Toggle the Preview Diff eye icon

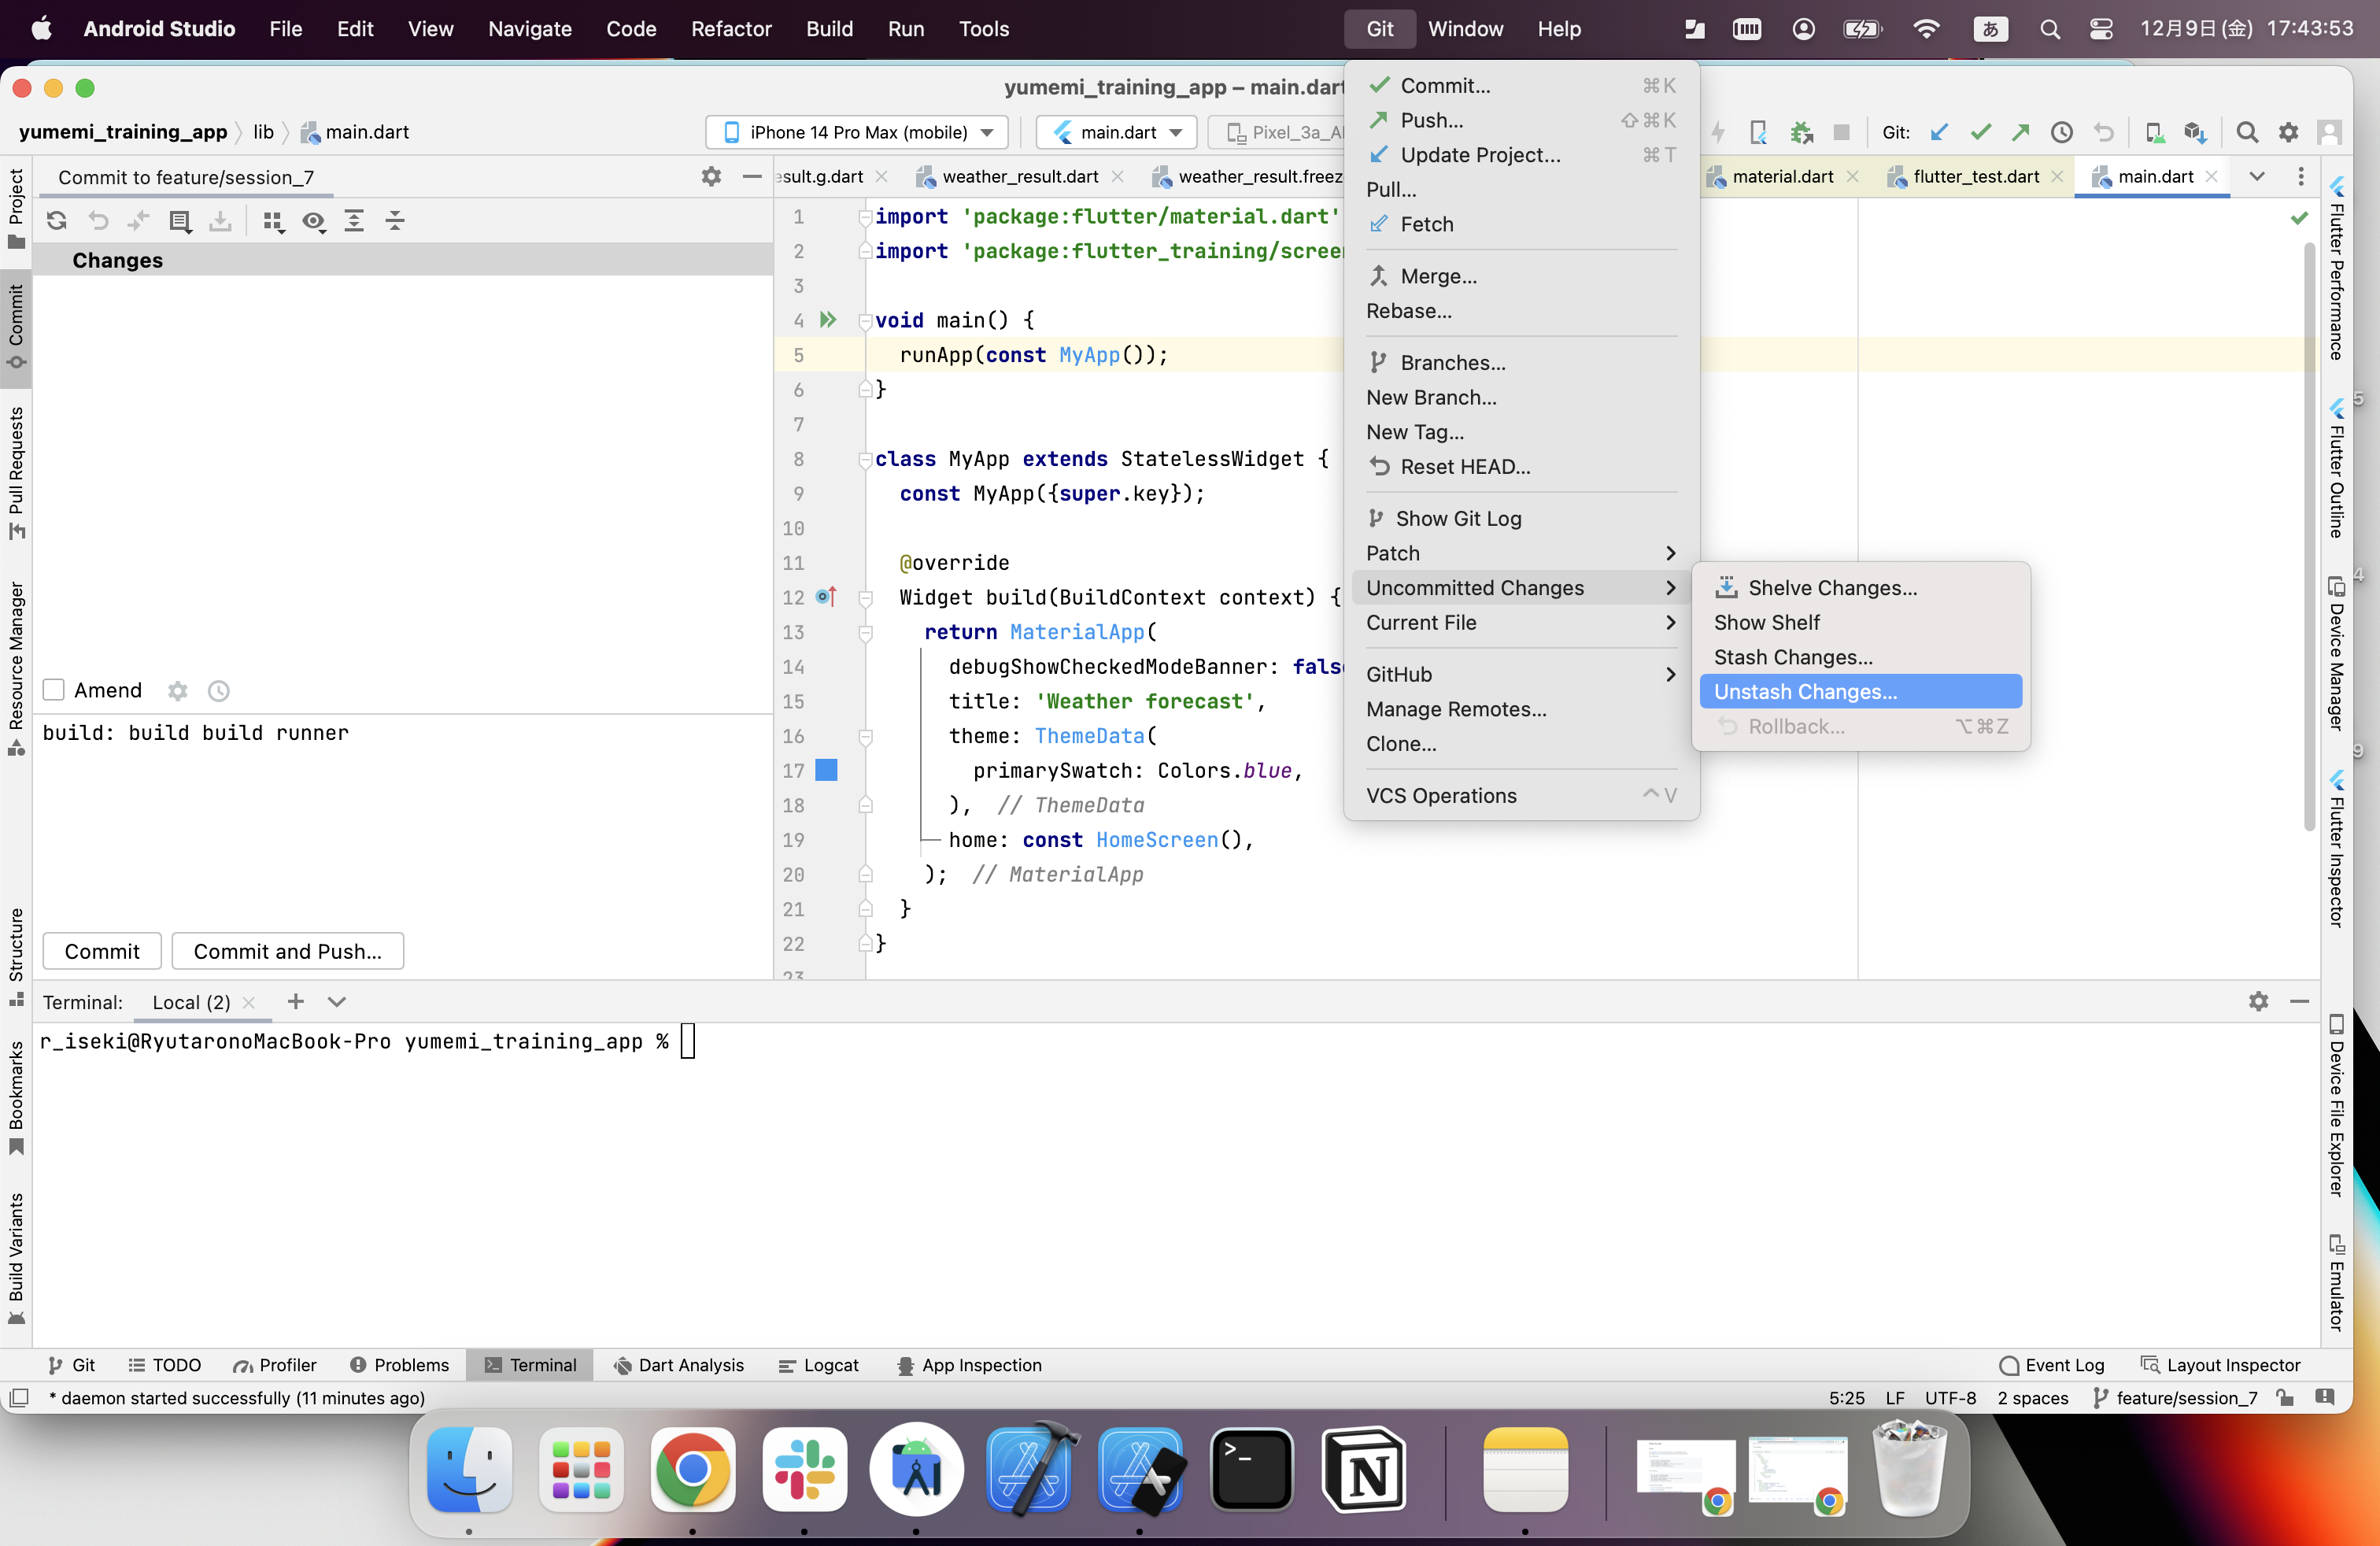313,221
